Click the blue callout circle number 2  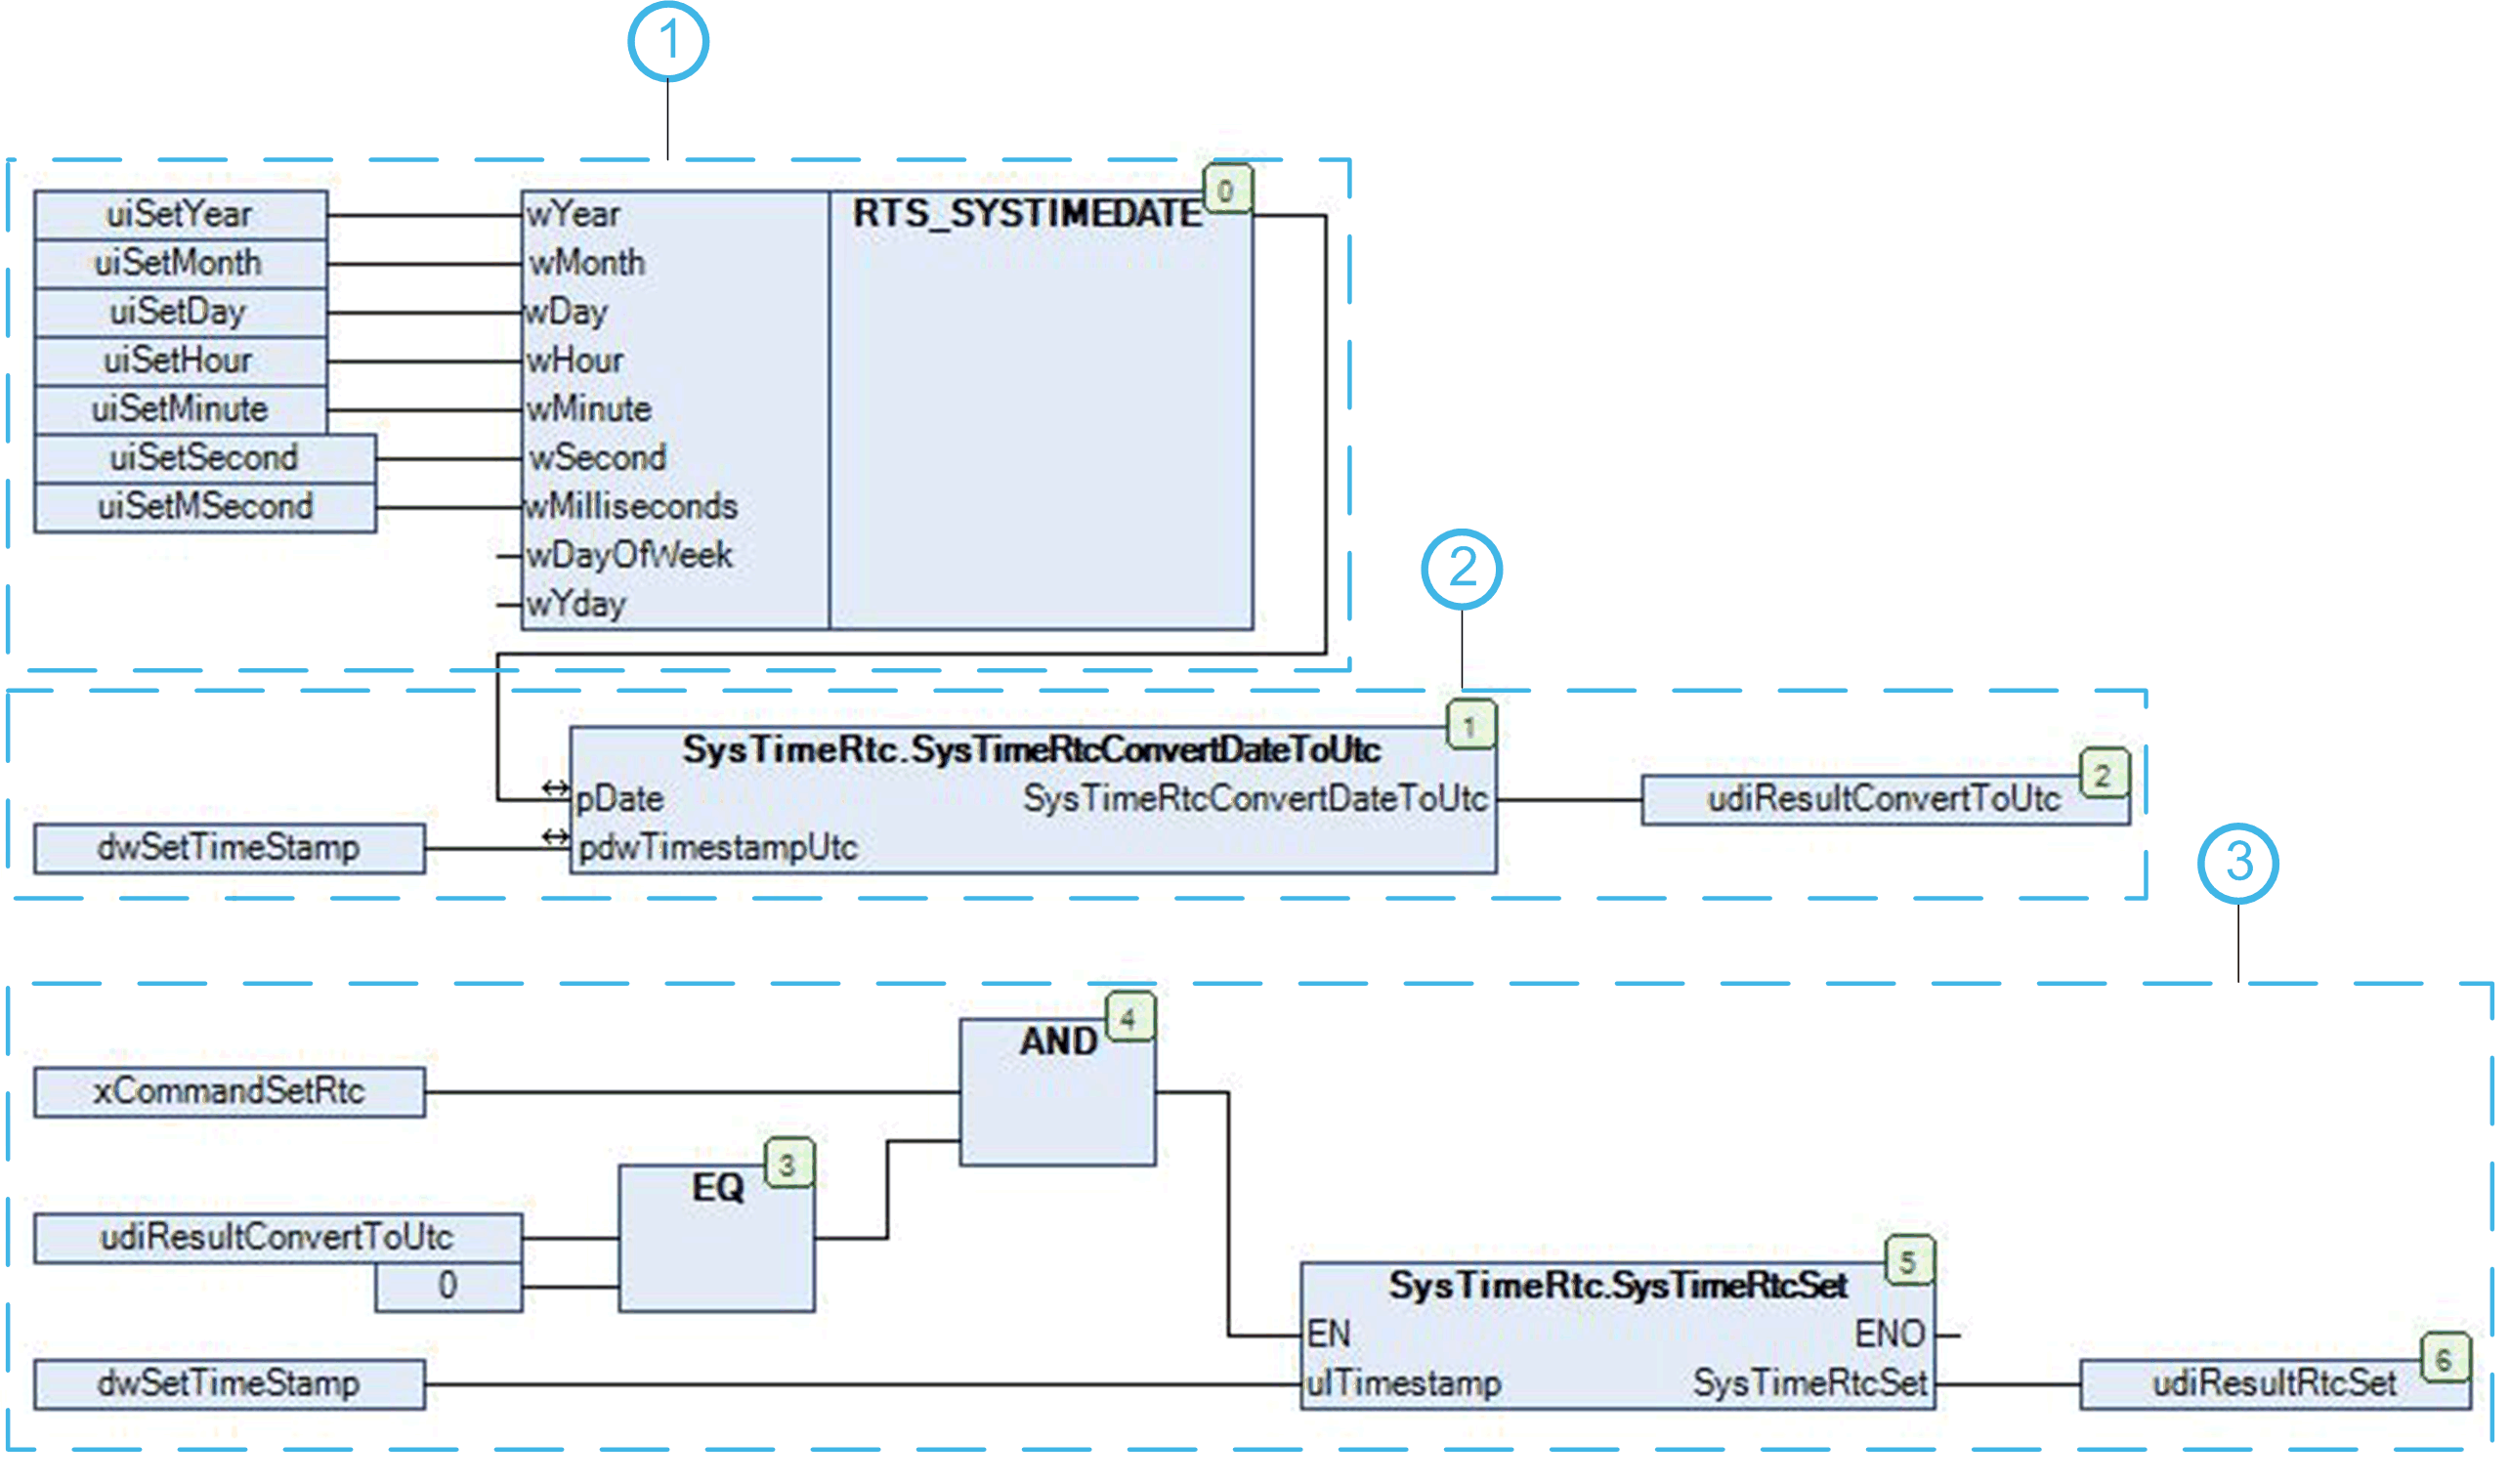pos(1461,569)
